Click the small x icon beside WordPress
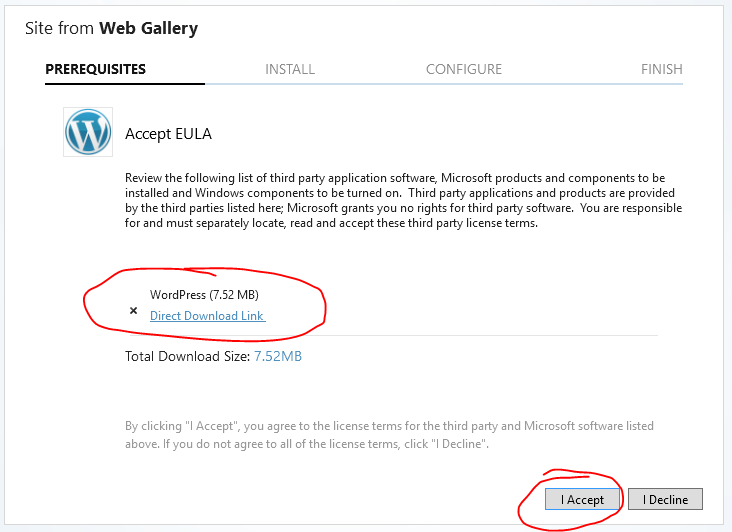Image resolution: width=732 pixels, height=532 pixels. (133, 311)
